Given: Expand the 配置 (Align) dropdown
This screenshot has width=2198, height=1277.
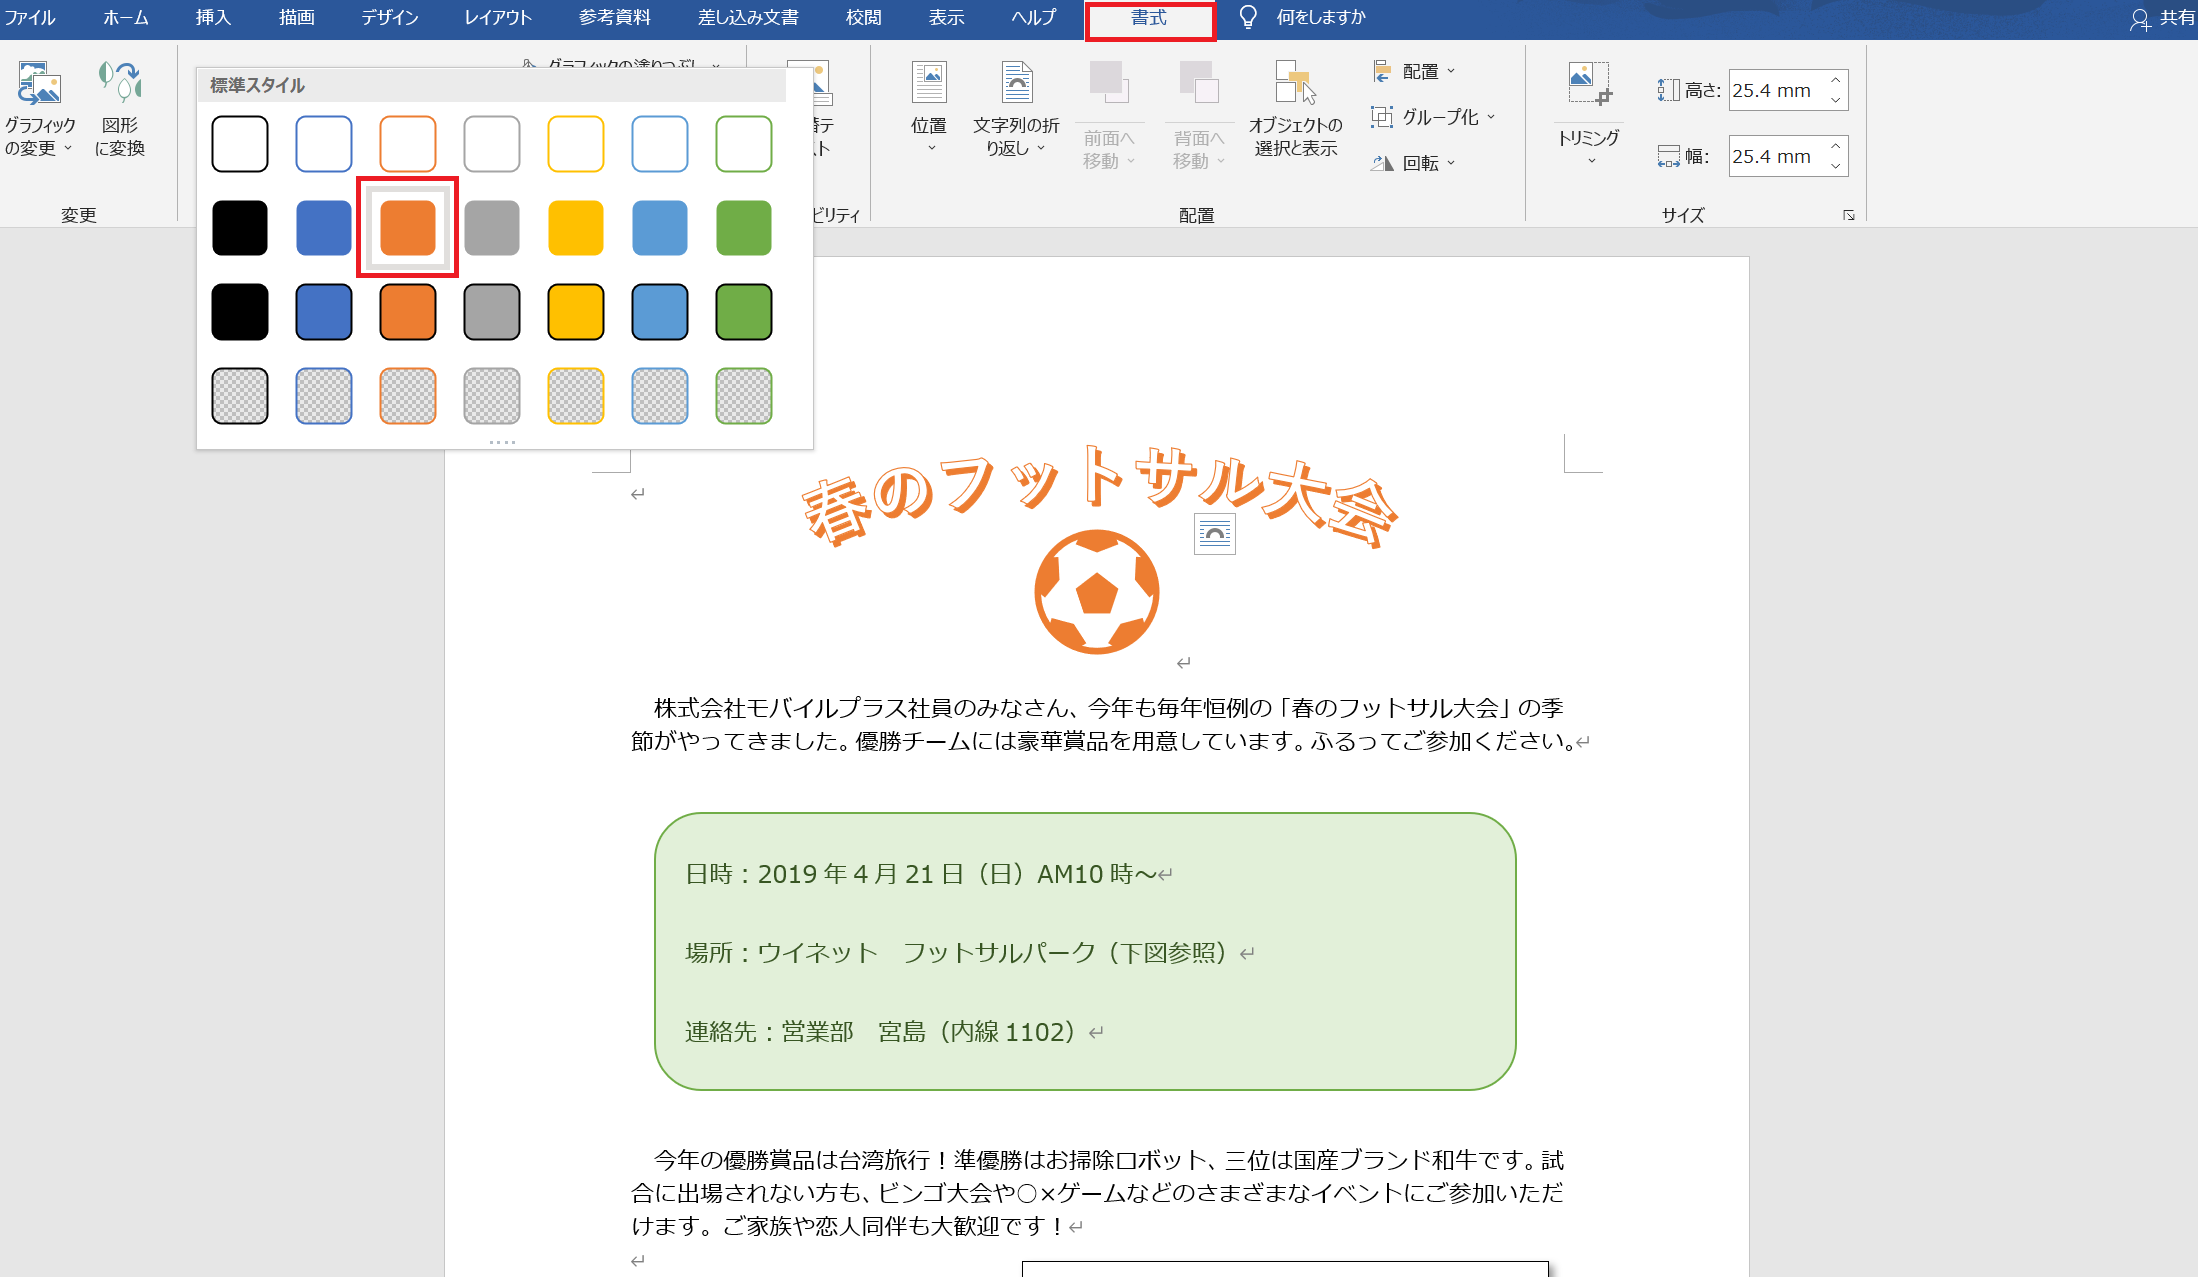Looking at the screenshot, I should 1421,71.
